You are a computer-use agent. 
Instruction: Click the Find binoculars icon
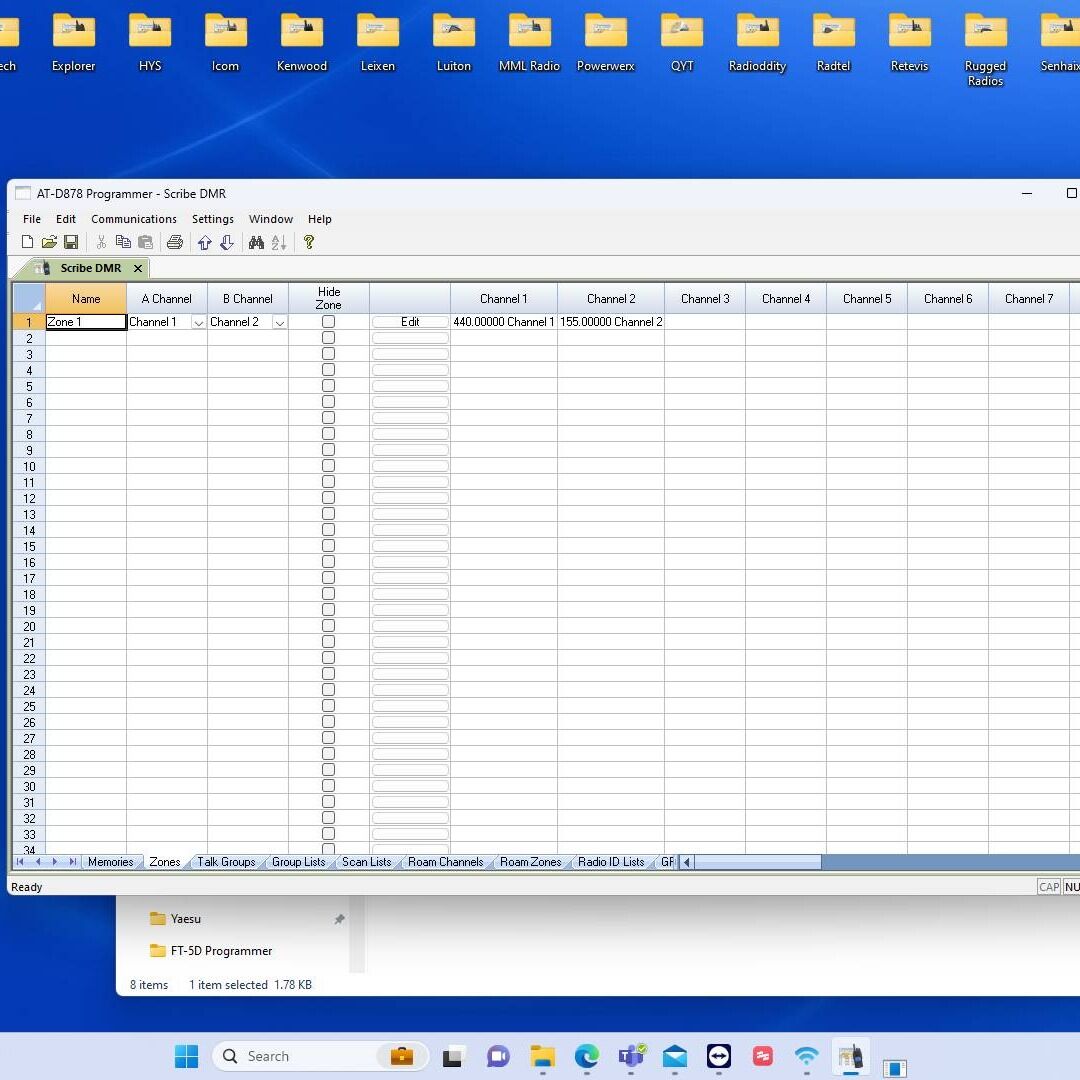click(x=256, y=242)
